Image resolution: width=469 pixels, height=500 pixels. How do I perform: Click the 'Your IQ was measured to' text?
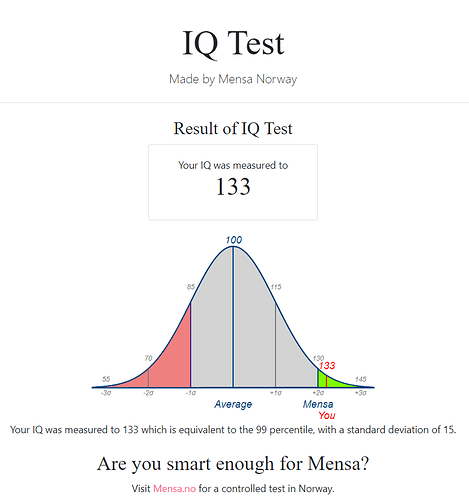coord(233,165)
